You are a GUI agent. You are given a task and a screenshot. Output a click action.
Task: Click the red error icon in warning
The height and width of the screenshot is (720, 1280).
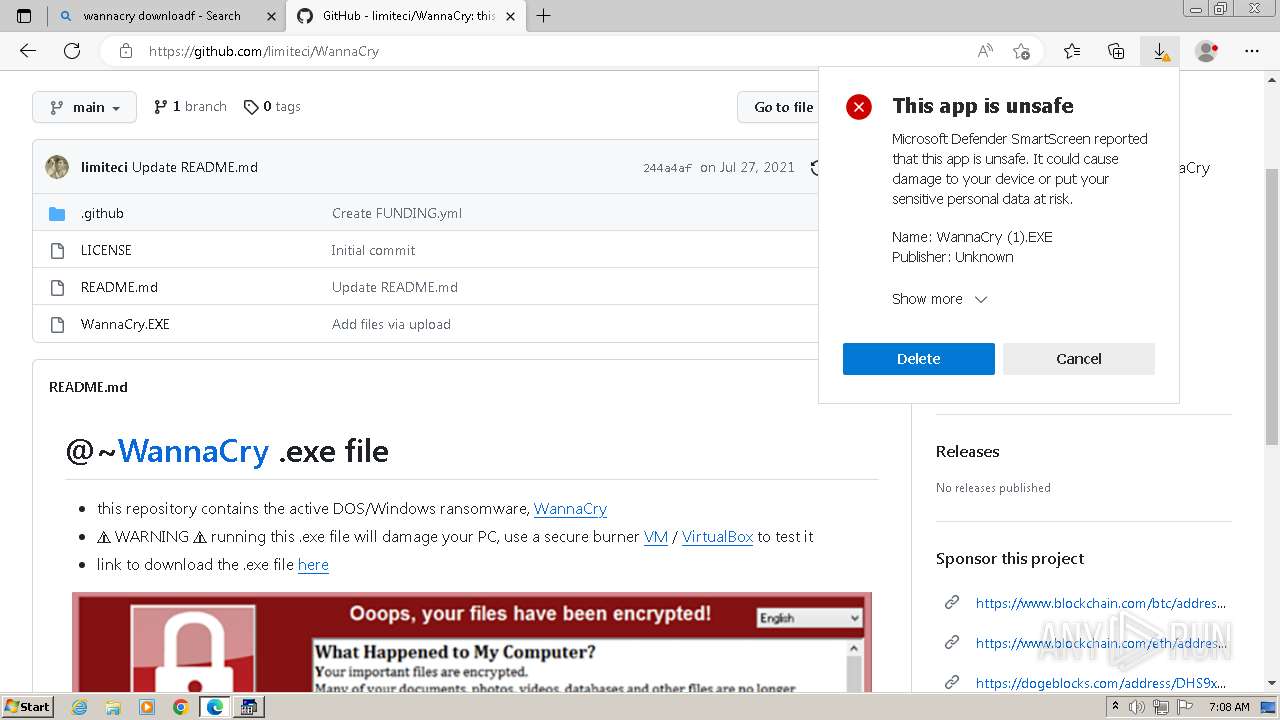tap(859, 107)
